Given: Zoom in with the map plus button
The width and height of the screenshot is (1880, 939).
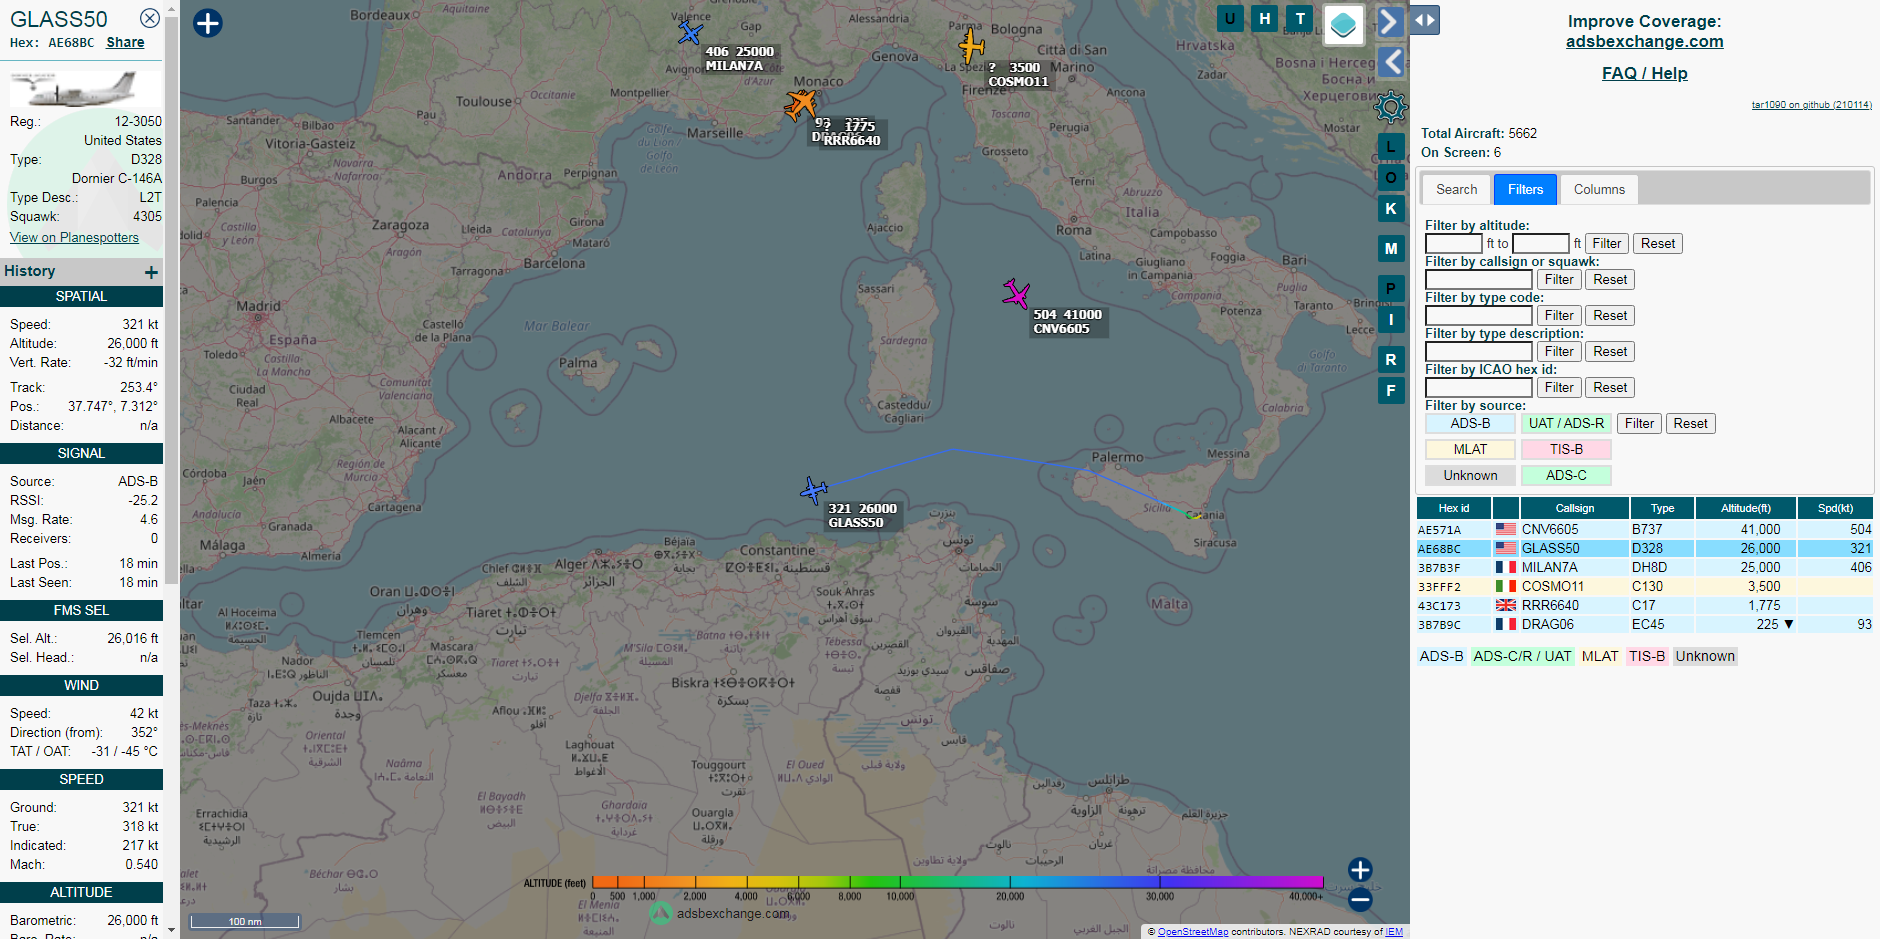Looking at the screenshot, I should [1360, 869].
